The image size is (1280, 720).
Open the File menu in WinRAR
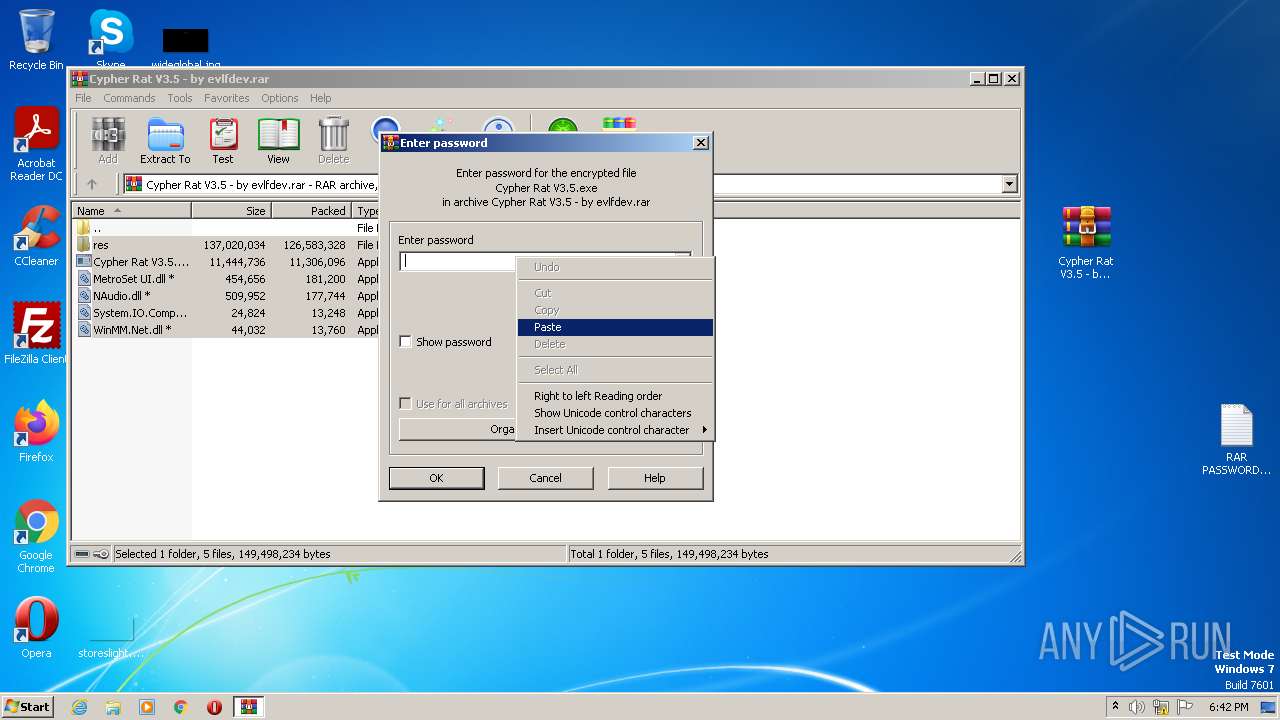(83, 98)
